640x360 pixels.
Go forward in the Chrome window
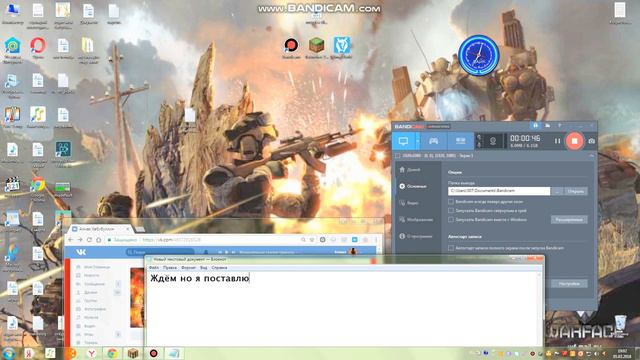click(x=80, y=240)
